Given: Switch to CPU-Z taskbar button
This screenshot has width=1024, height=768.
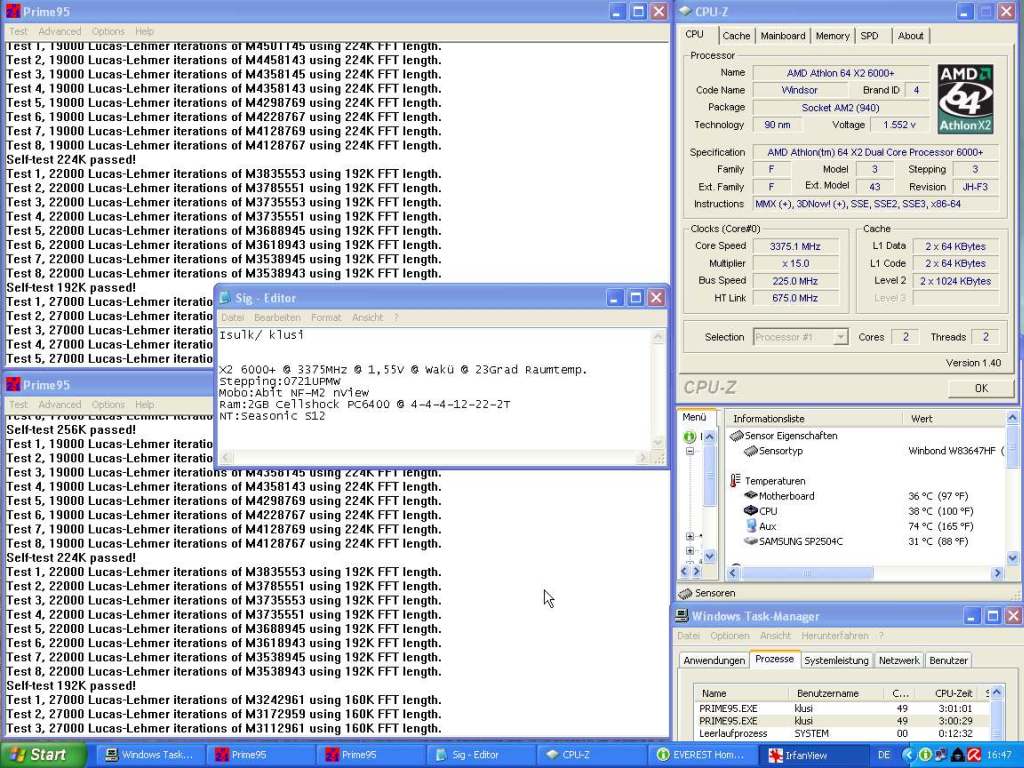Looking at the screenshot, I should click(593, 755).
